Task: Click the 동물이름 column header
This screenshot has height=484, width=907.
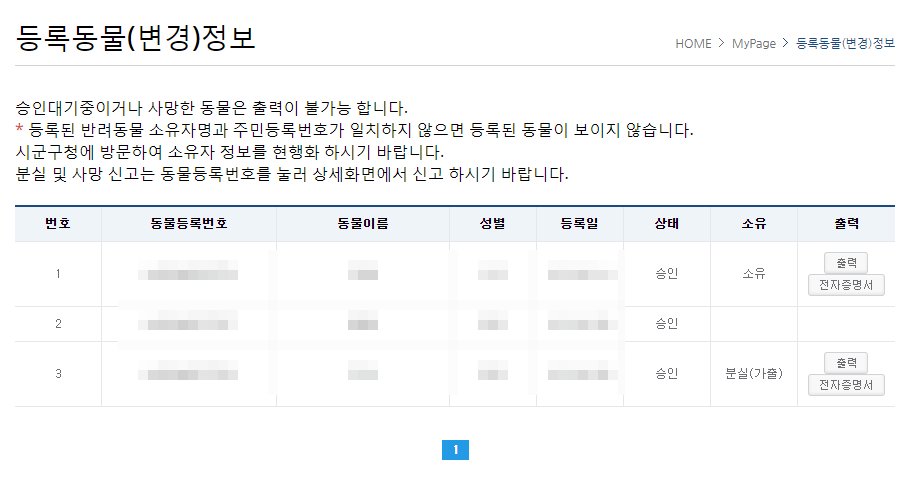Action: [363, 224]
